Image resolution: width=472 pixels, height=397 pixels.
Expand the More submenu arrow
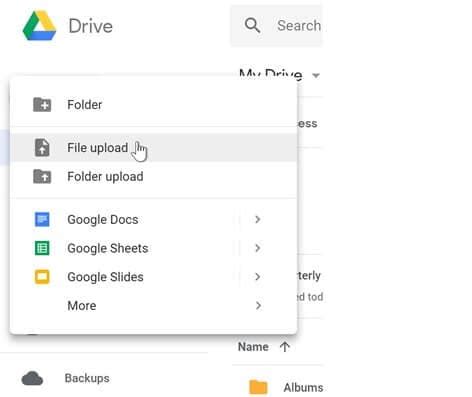point(258,305)
